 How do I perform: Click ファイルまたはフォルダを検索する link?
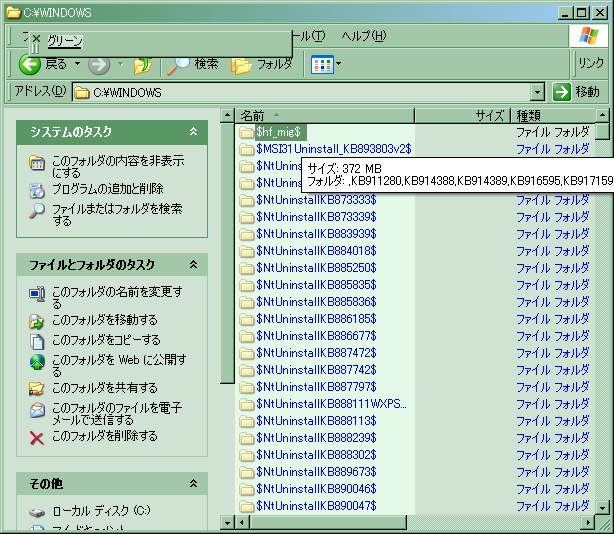pyautogui.click(x=117, y=215)
